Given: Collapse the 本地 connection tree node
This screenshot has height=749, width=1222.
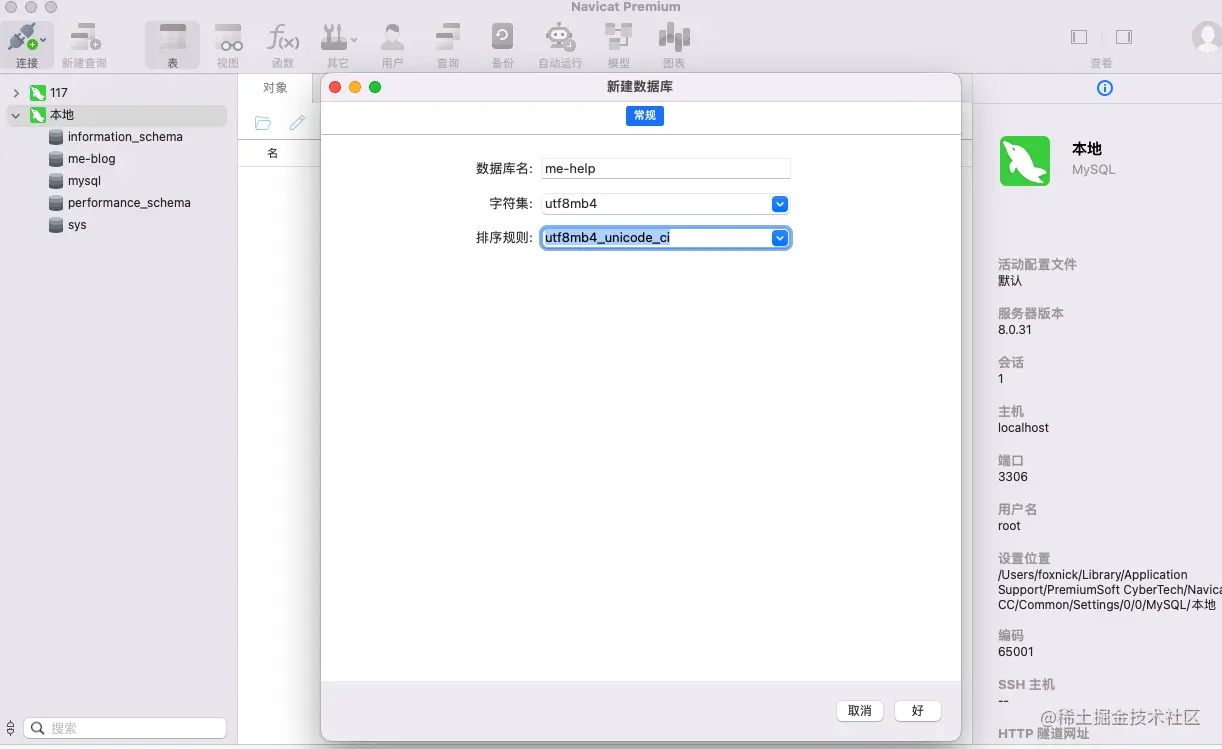Looking at the screenshot, I should click(16, 115).
